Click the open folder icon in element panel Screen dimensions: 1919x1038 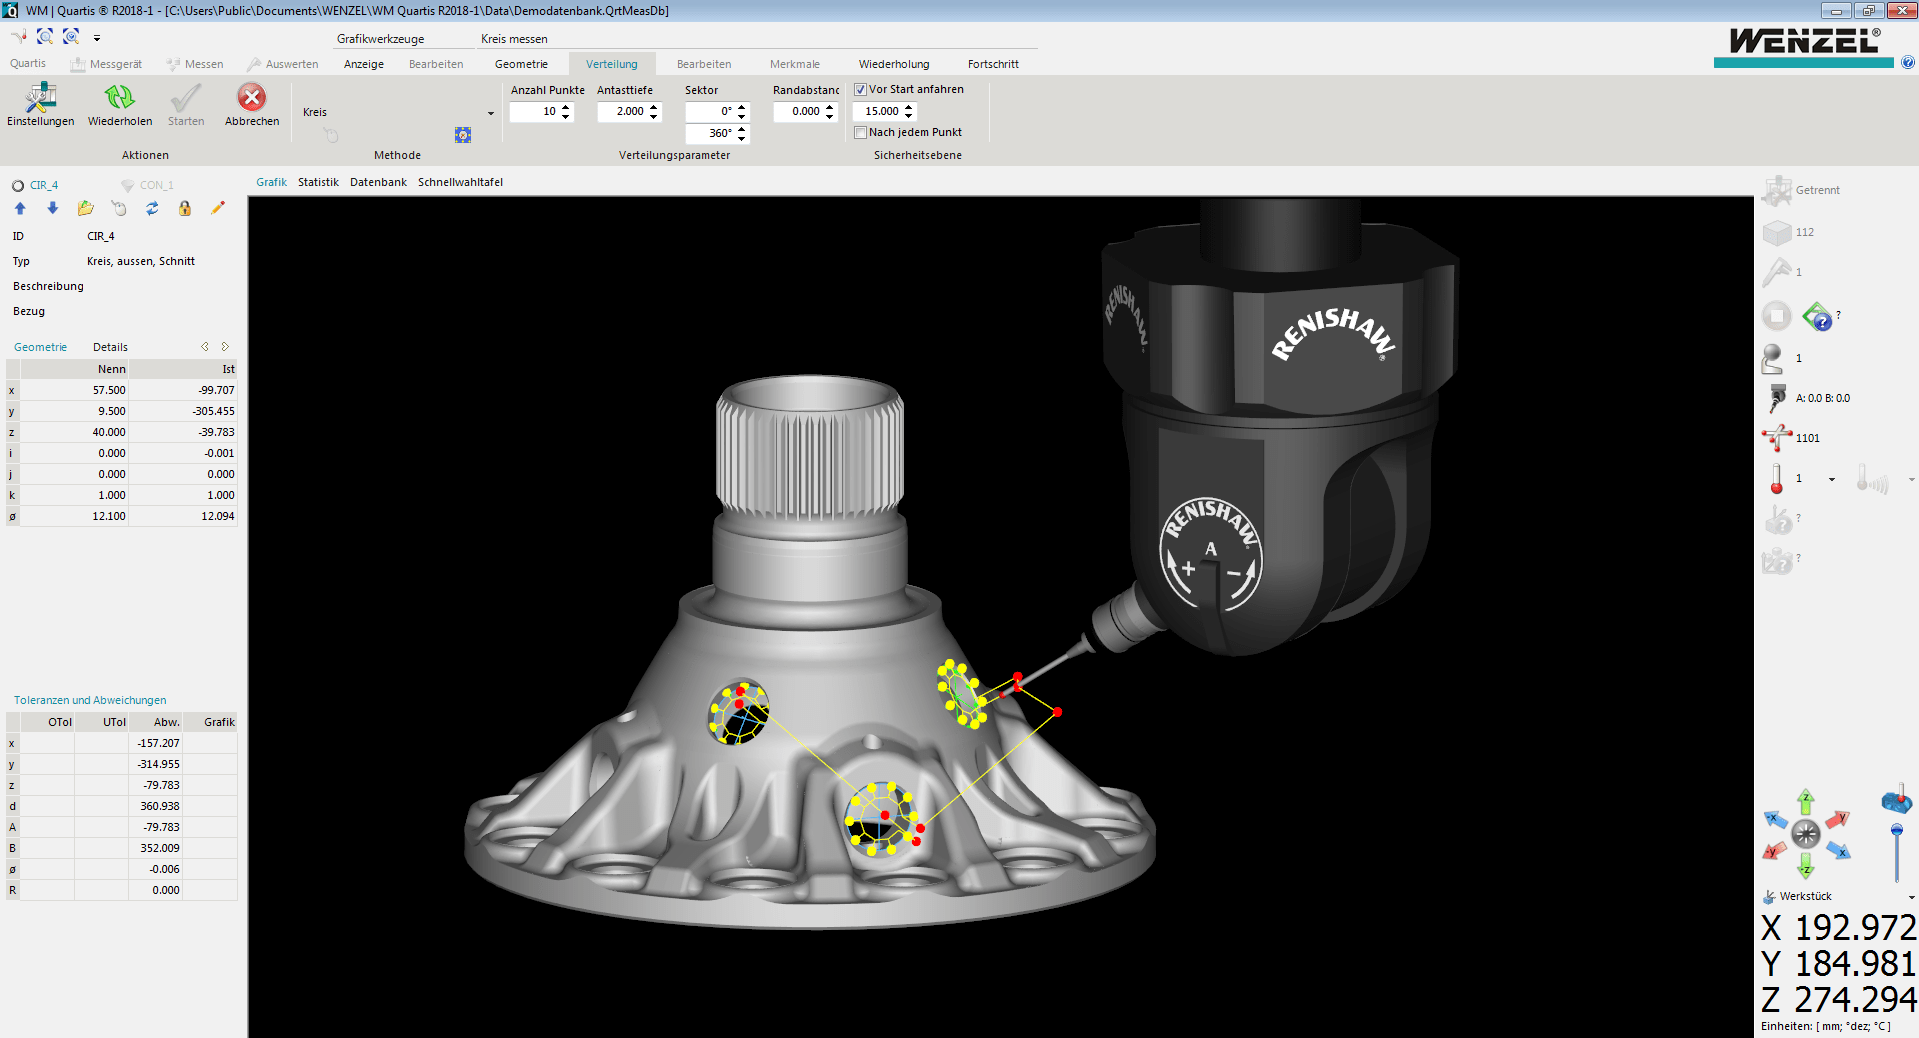pos(86,208)
